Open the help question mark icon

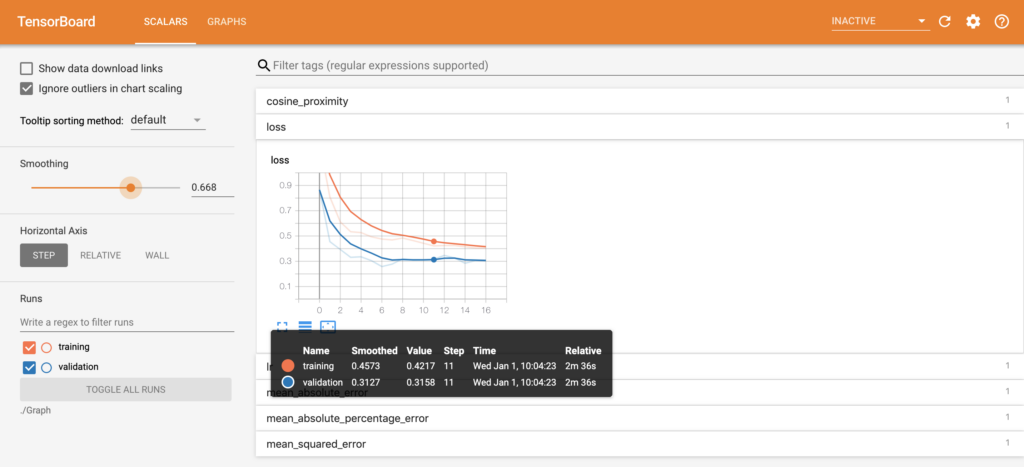click(x=1002, y=22)
